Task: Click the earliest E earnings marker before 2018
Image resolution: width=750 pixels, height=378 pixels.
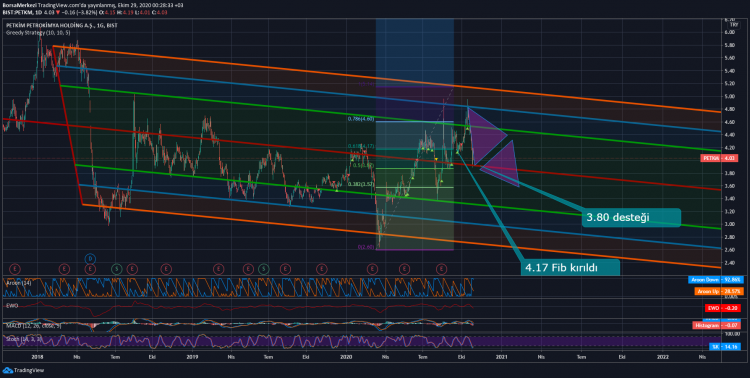Action: click(15, 269)
